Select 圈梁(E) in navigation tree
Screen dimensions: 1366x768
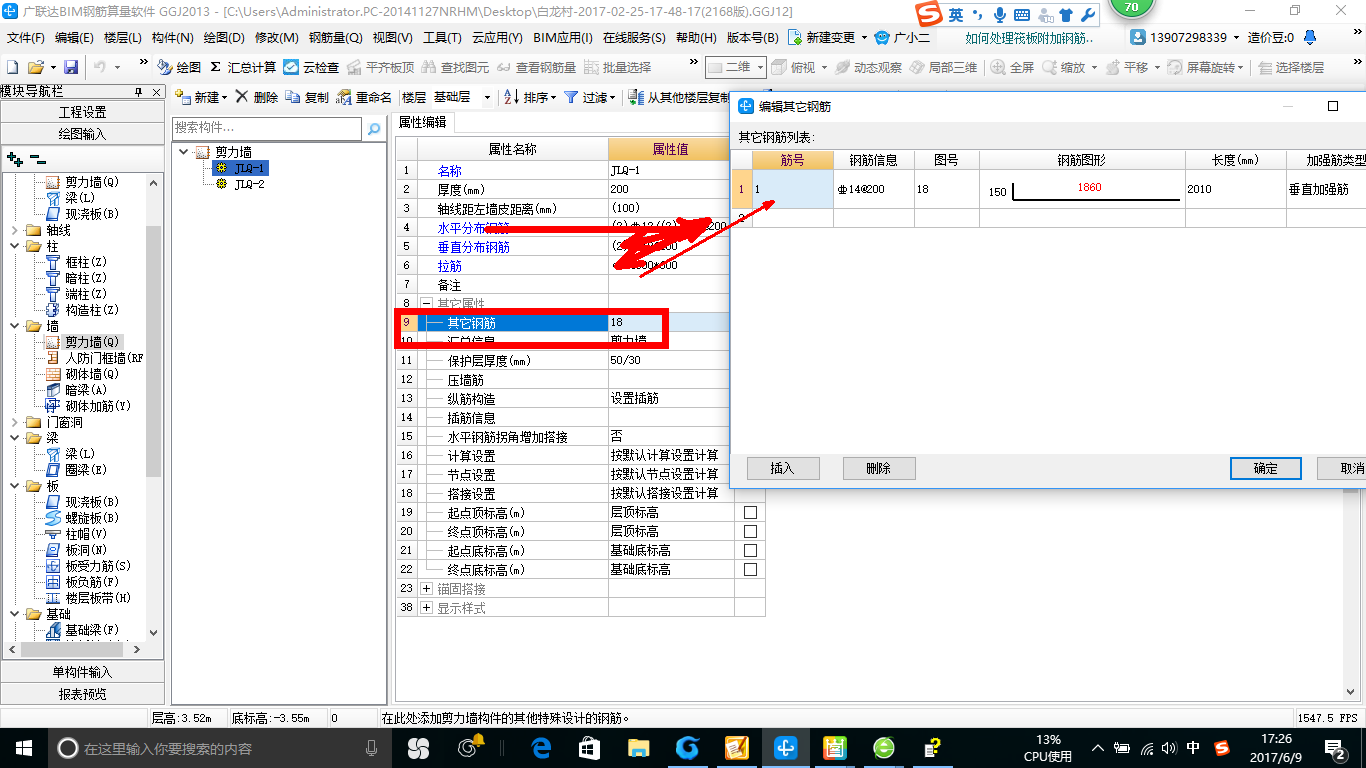pos(84,470)
